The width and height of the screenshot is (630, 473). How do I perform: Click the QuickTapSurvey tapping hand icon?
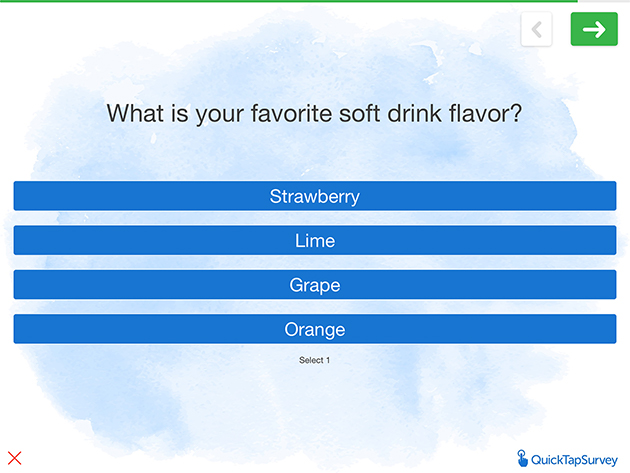pos(522,459)
